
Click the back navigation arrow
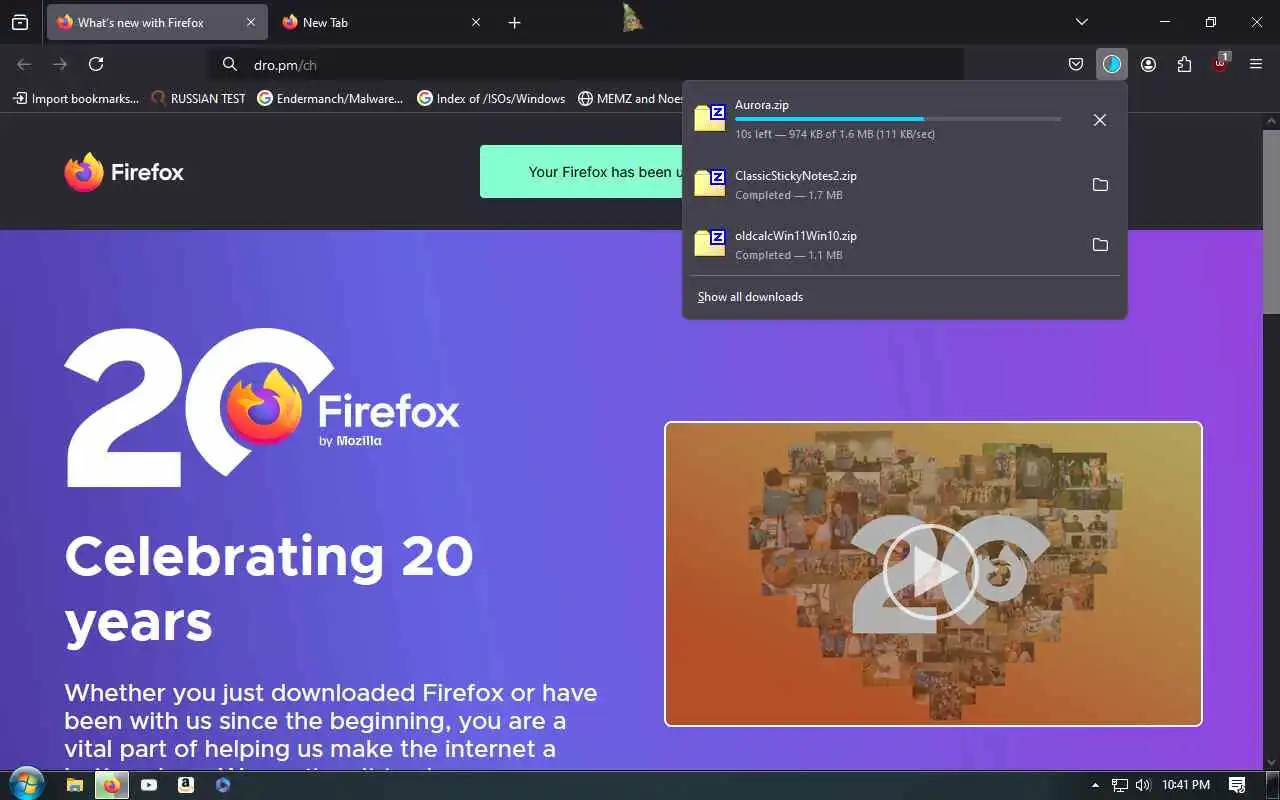pos(25,64)
